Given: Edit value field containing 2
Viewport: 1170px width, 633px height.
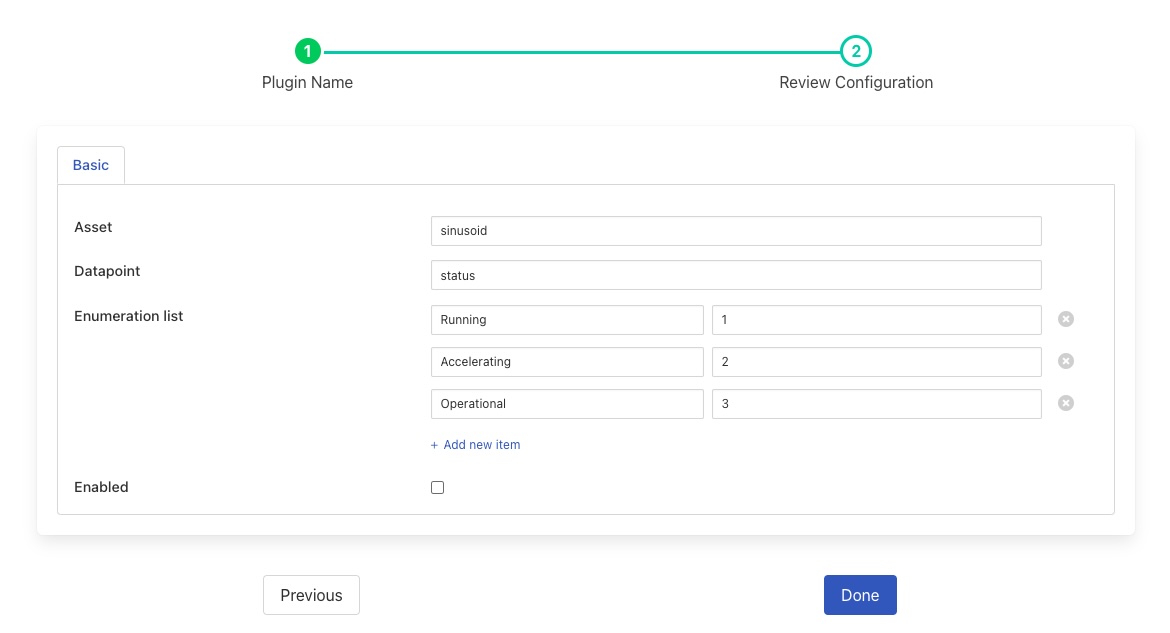Looking at the screenshot, I should 876,362.
